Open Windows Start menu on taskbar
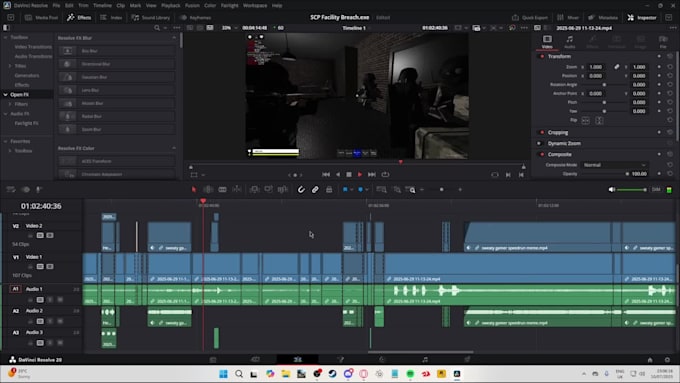This screenshot has height=383, width=680. coord(223,374)
